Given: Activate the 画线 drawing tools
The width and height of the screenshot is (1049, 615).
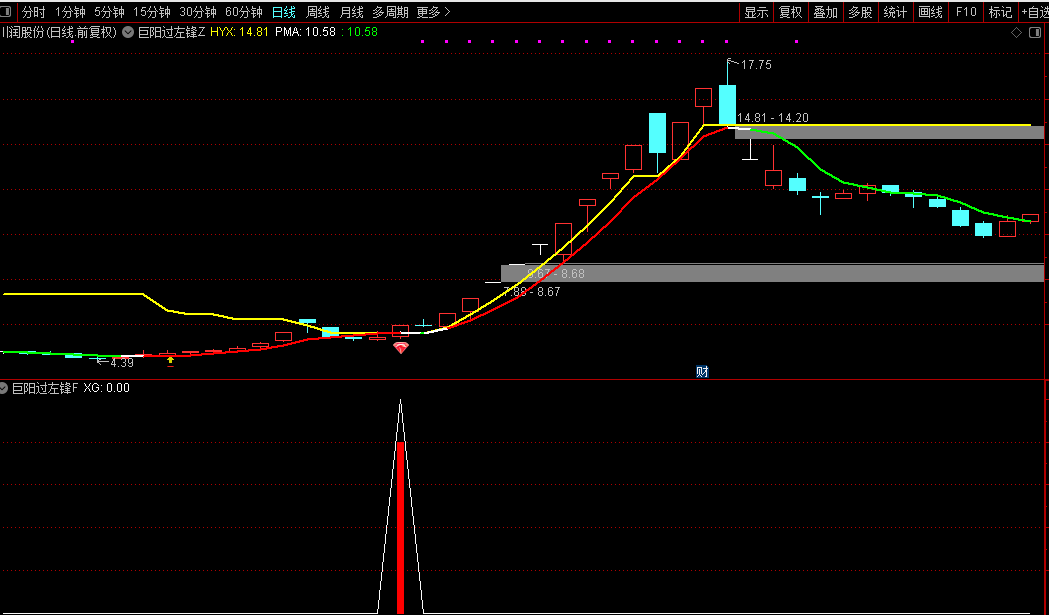Looking at the screenshot, I should [x=930, y=12].
